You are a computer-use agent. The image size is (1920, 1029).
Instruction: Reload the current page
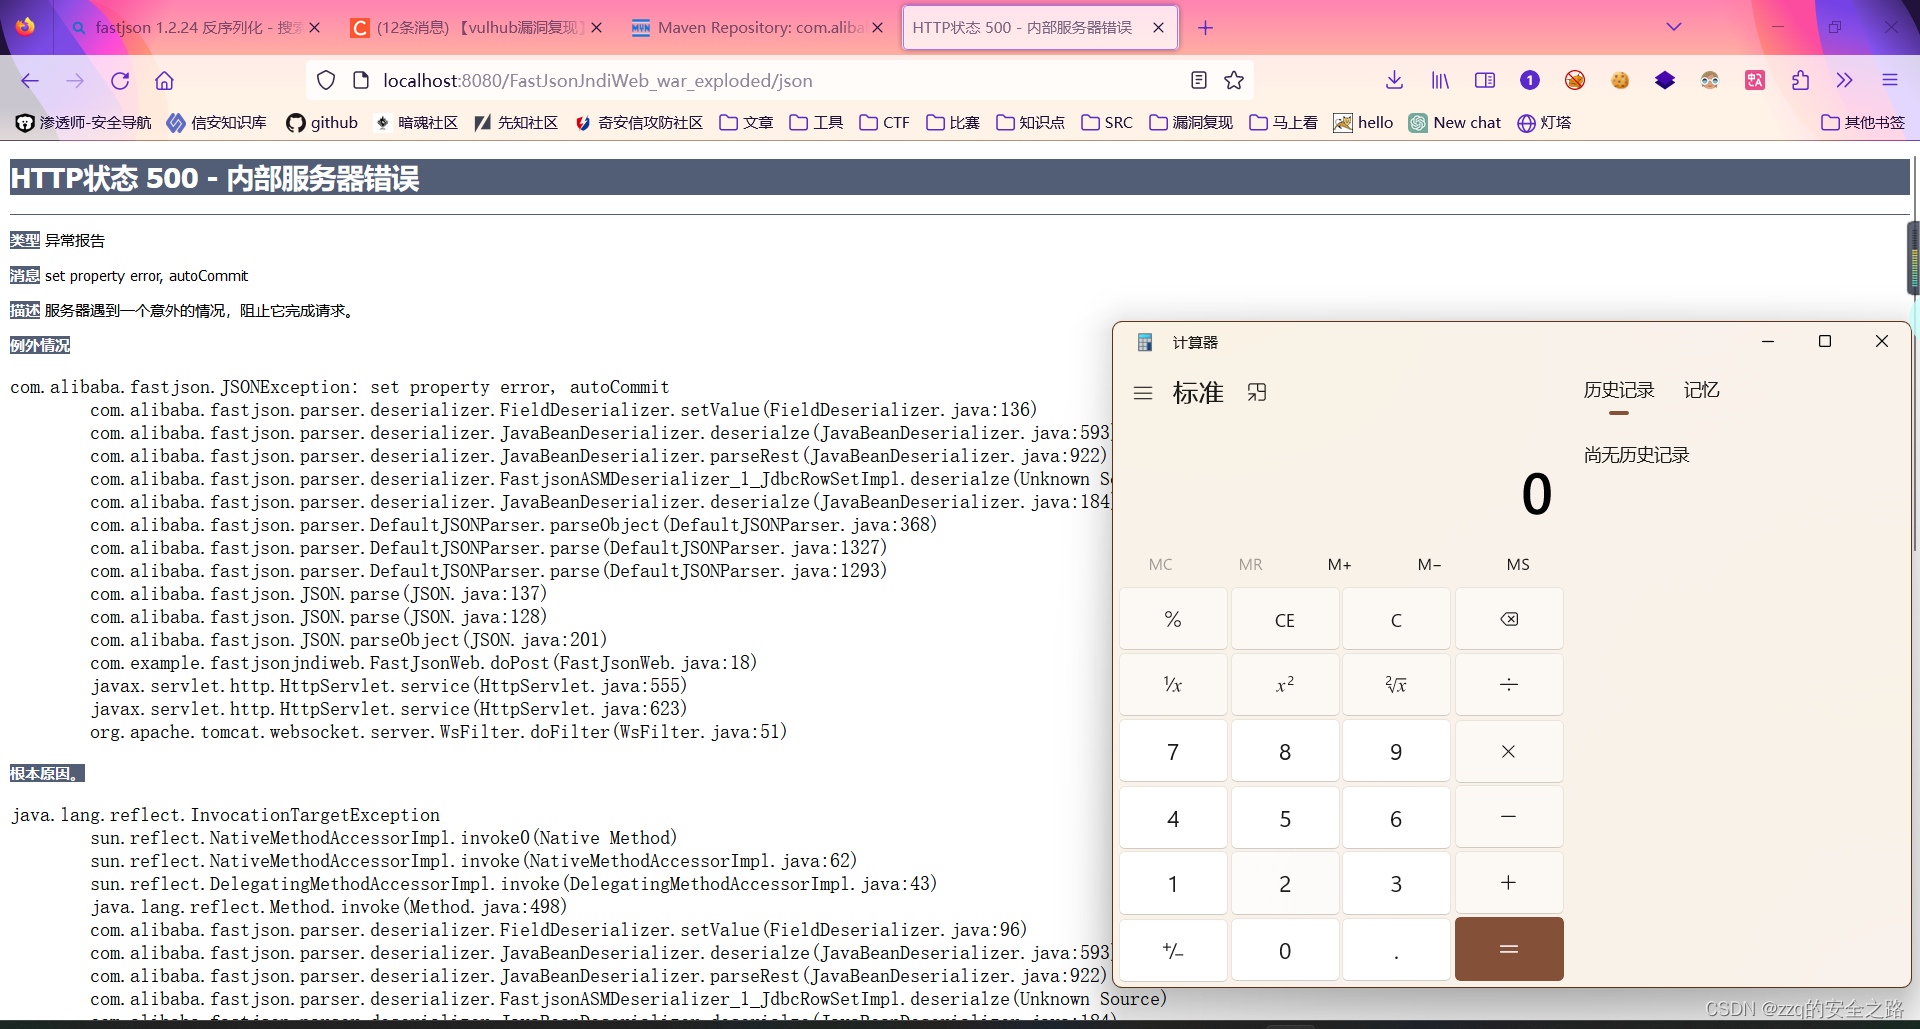pyautogui.click(x=120, y=81)
